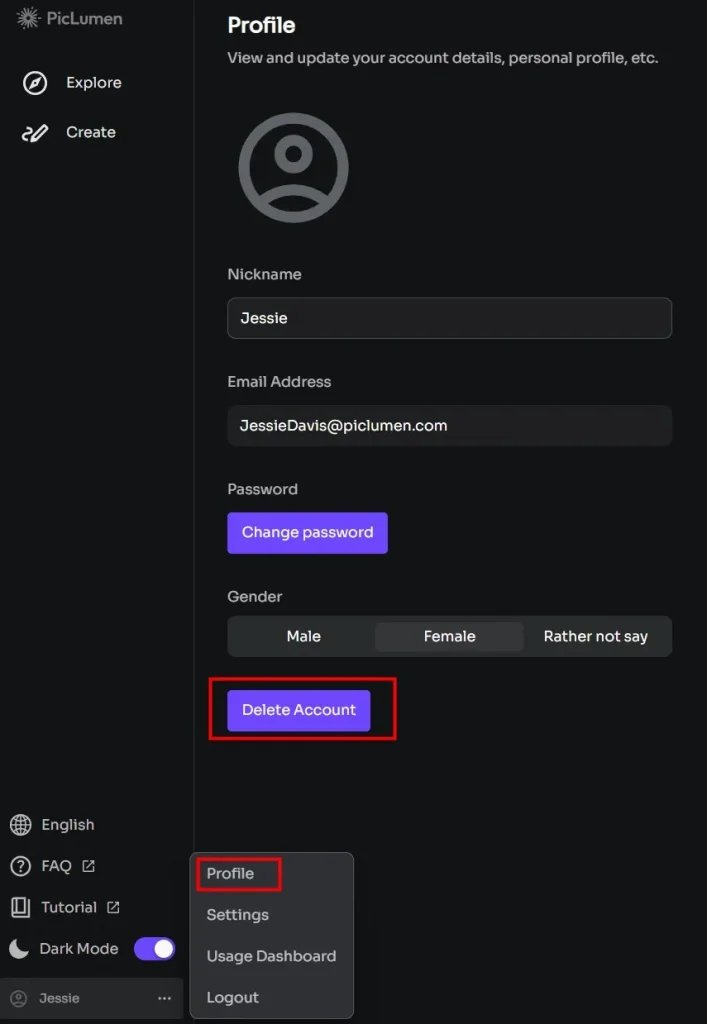Click the Tutorial book icon
The width and height of the screenshot is (707, 1024).
tap(20, 908)
